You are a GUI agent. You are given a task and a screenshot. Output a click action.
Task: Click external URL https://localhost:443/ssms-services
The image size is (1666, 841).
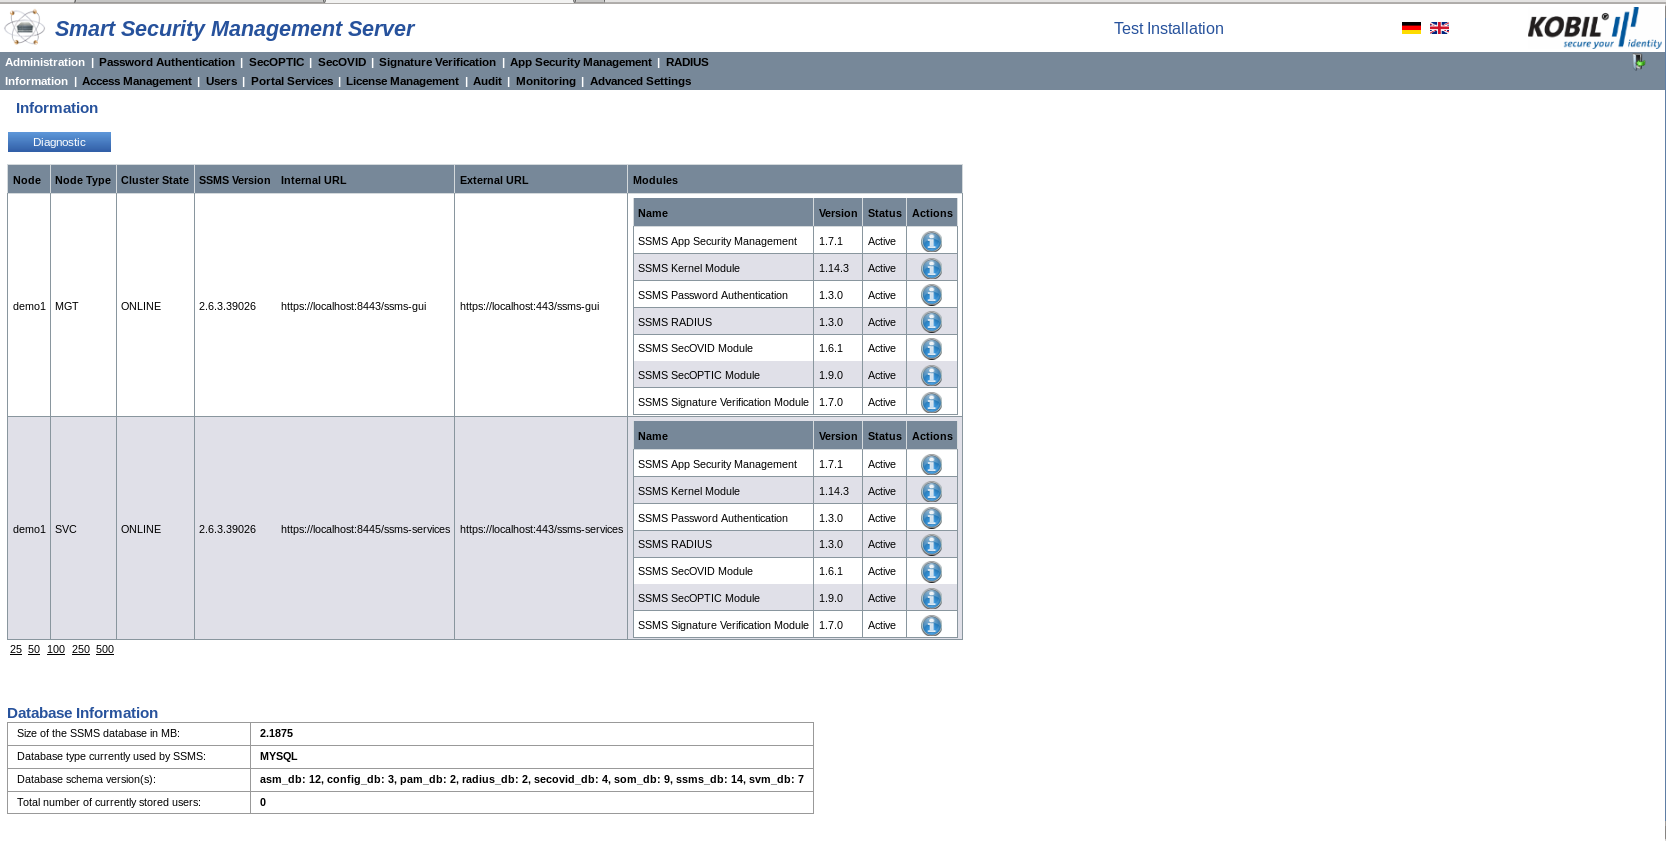coord(541,529)
